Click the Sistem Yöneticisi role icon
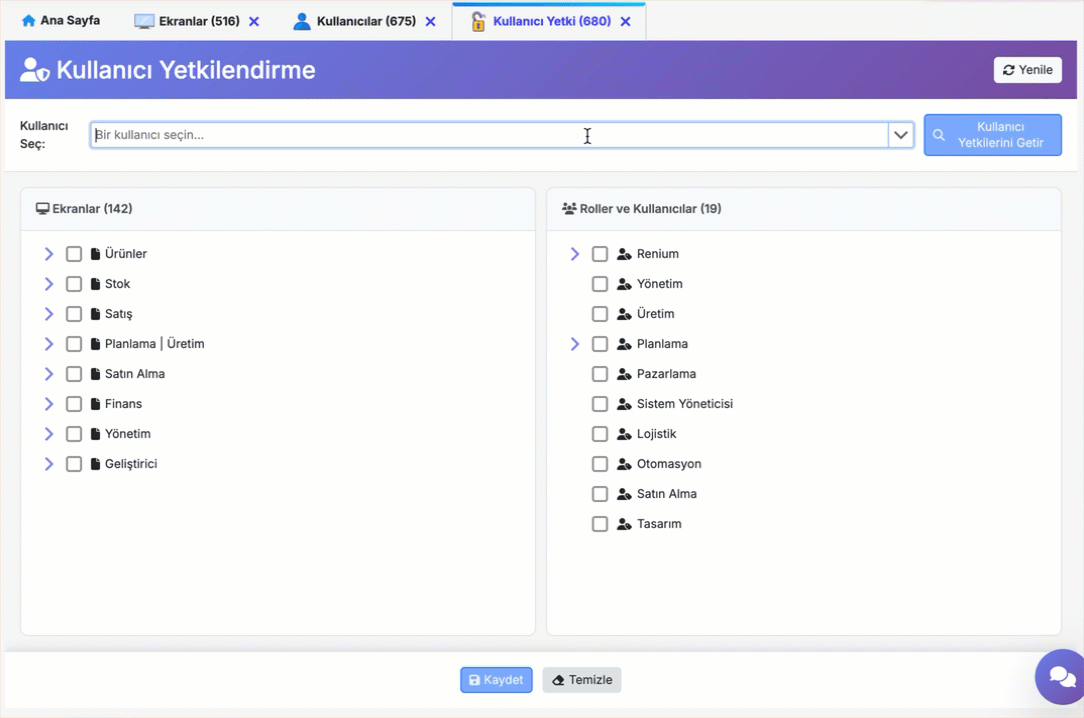1084x718 pixels. 624,404
